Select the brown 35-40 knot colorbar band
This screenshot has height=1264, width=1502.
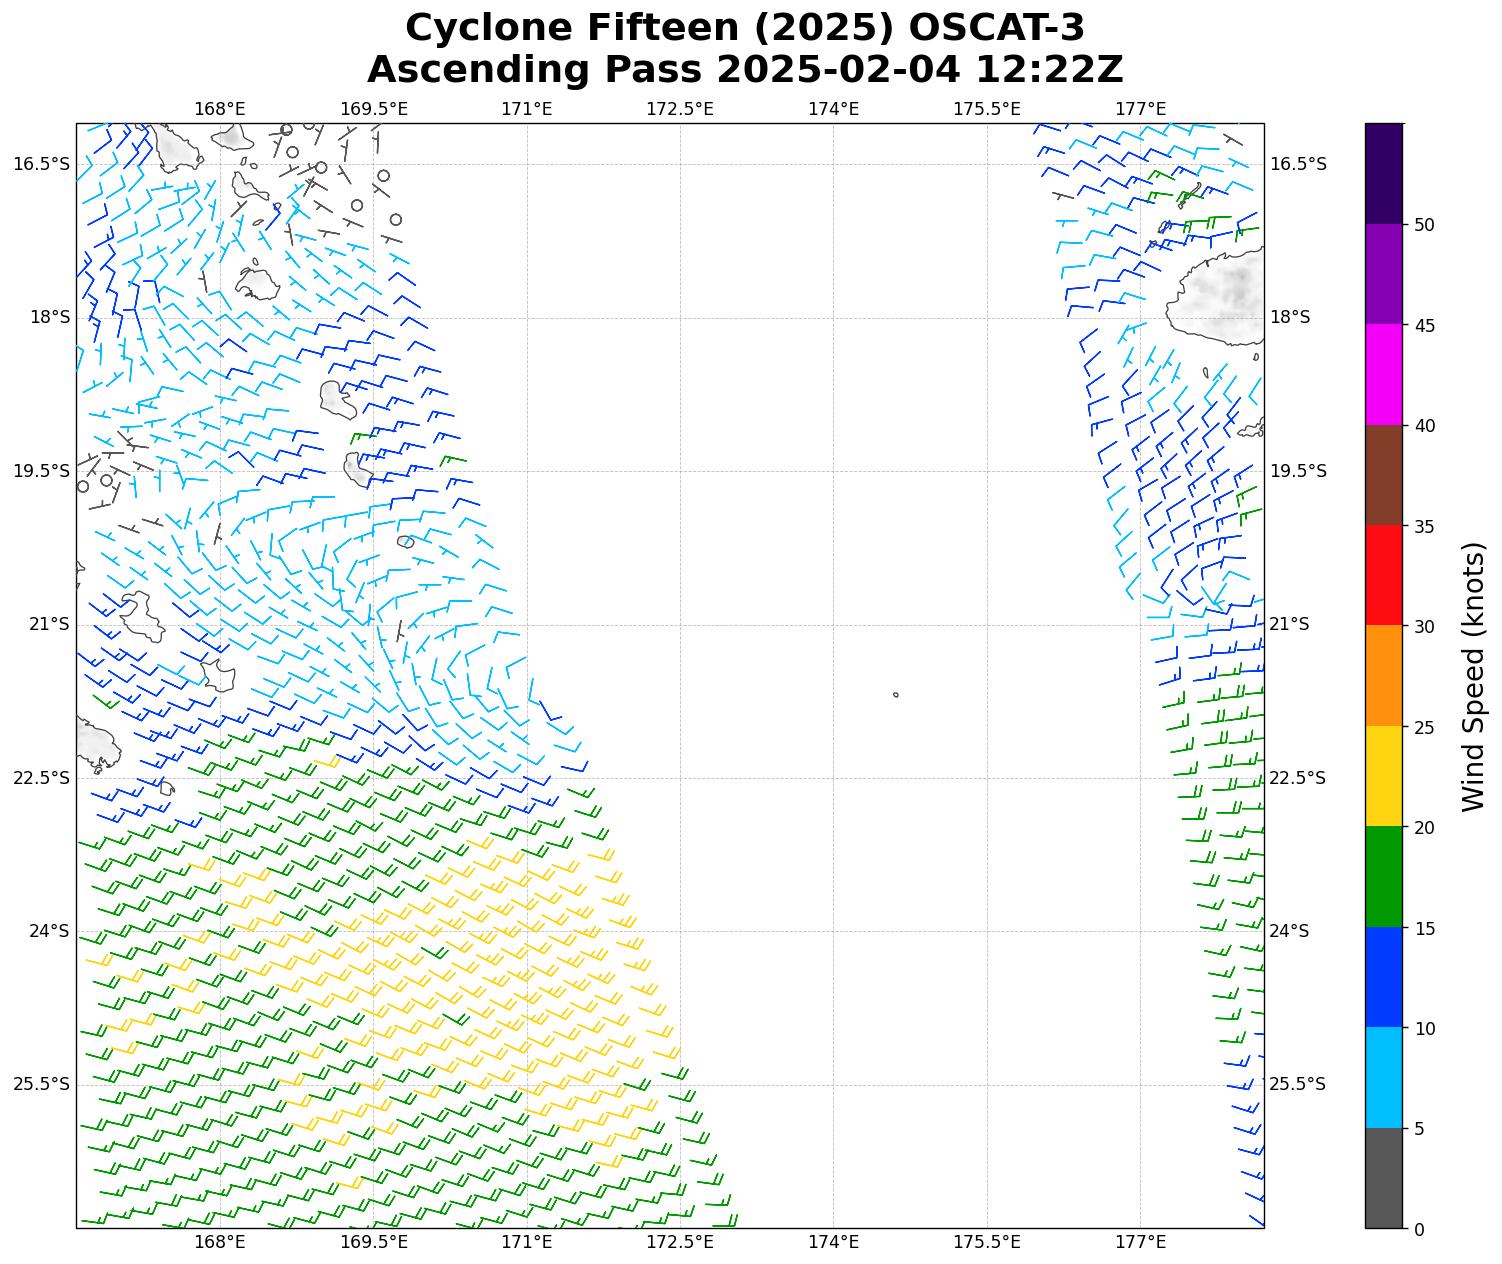(x=1384, y=475)
